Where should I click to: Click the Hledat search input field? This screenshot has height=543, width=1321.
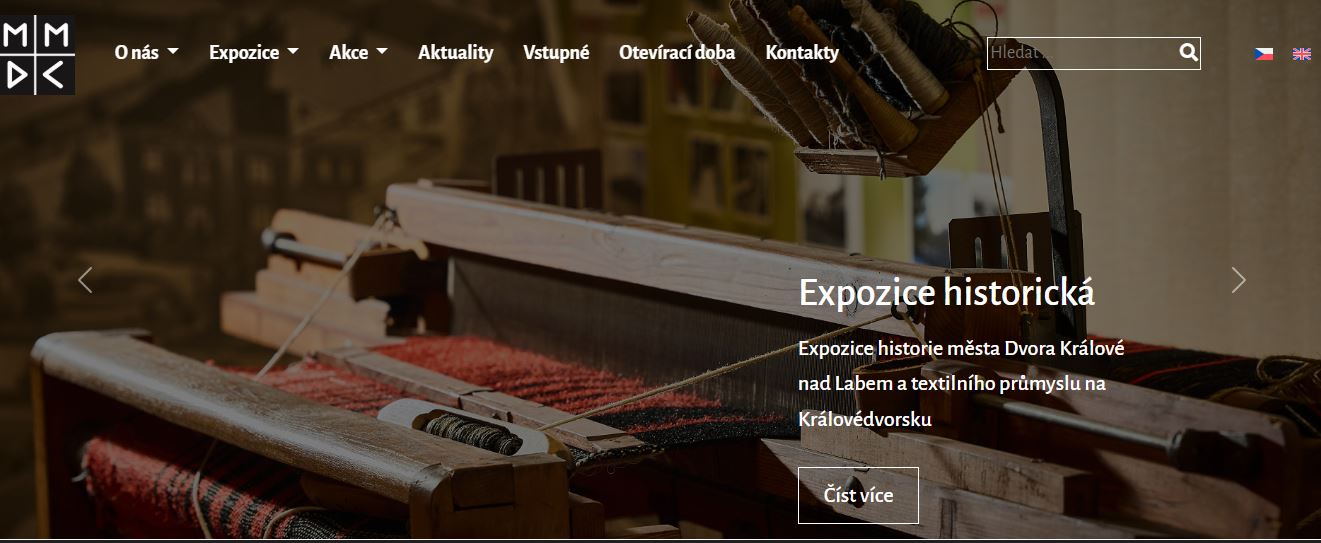tap(1082, 53)
